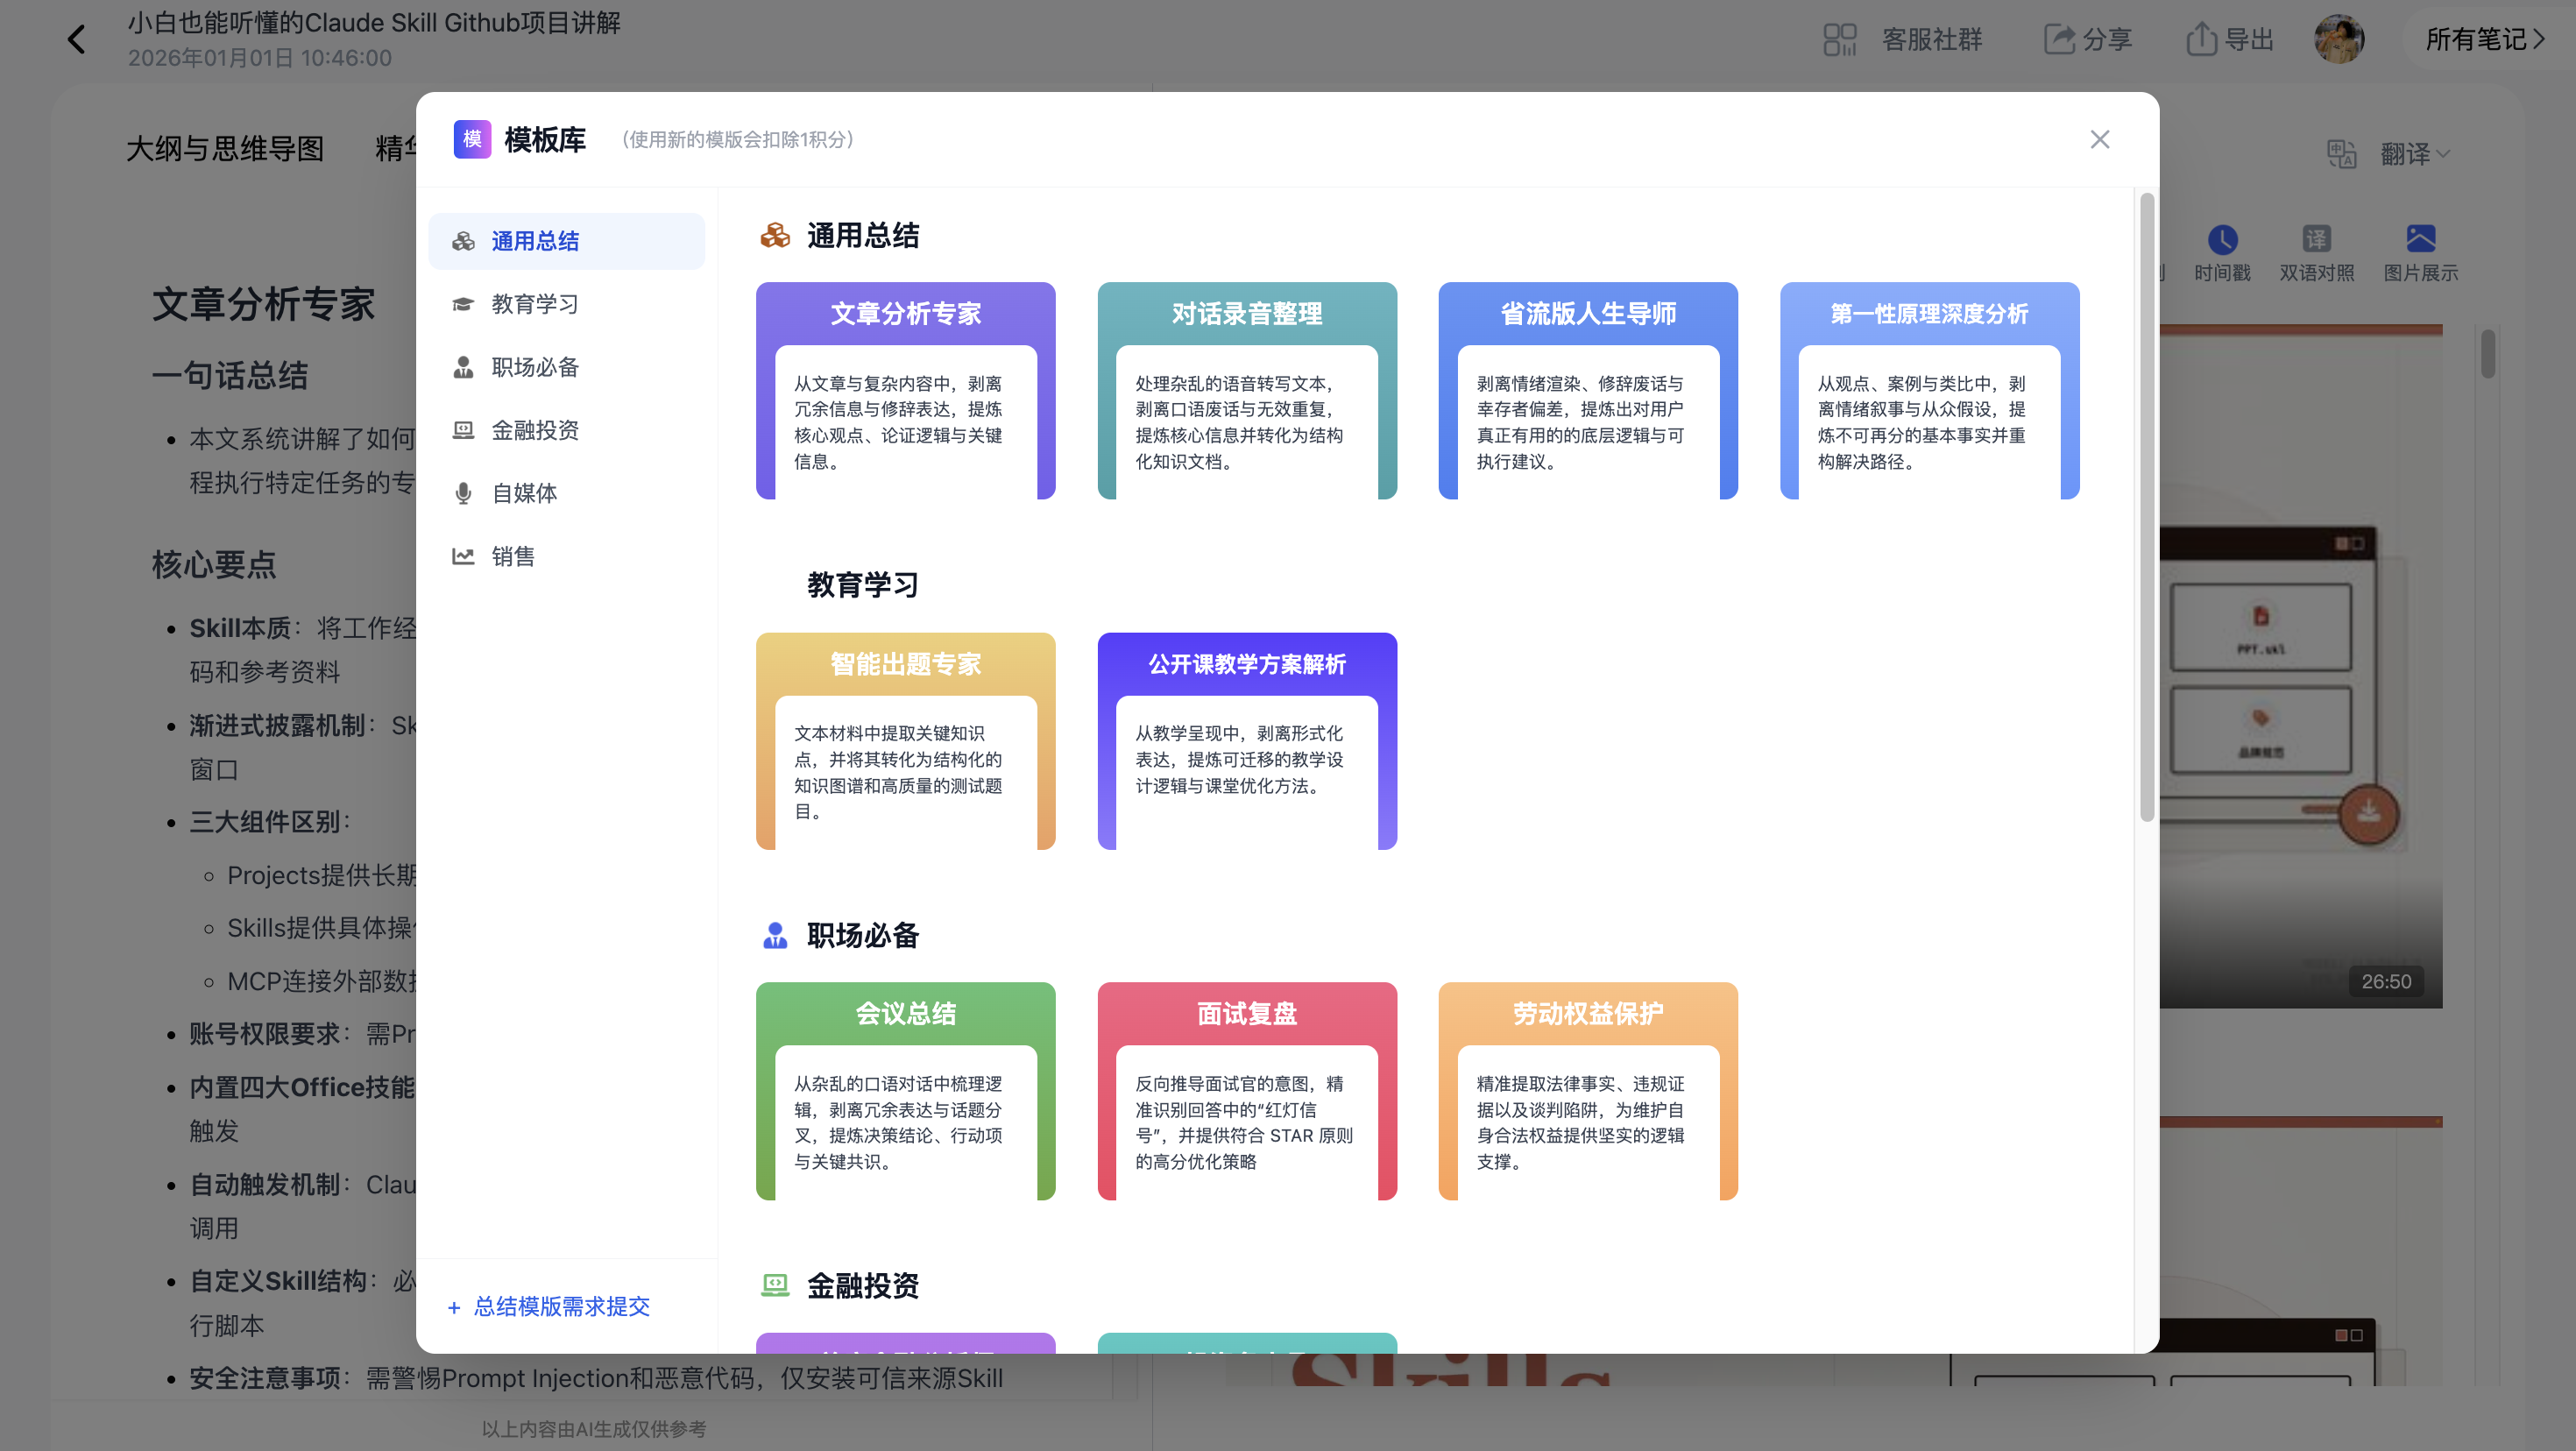Choose 会议总结 template card

pos(905,1091)
